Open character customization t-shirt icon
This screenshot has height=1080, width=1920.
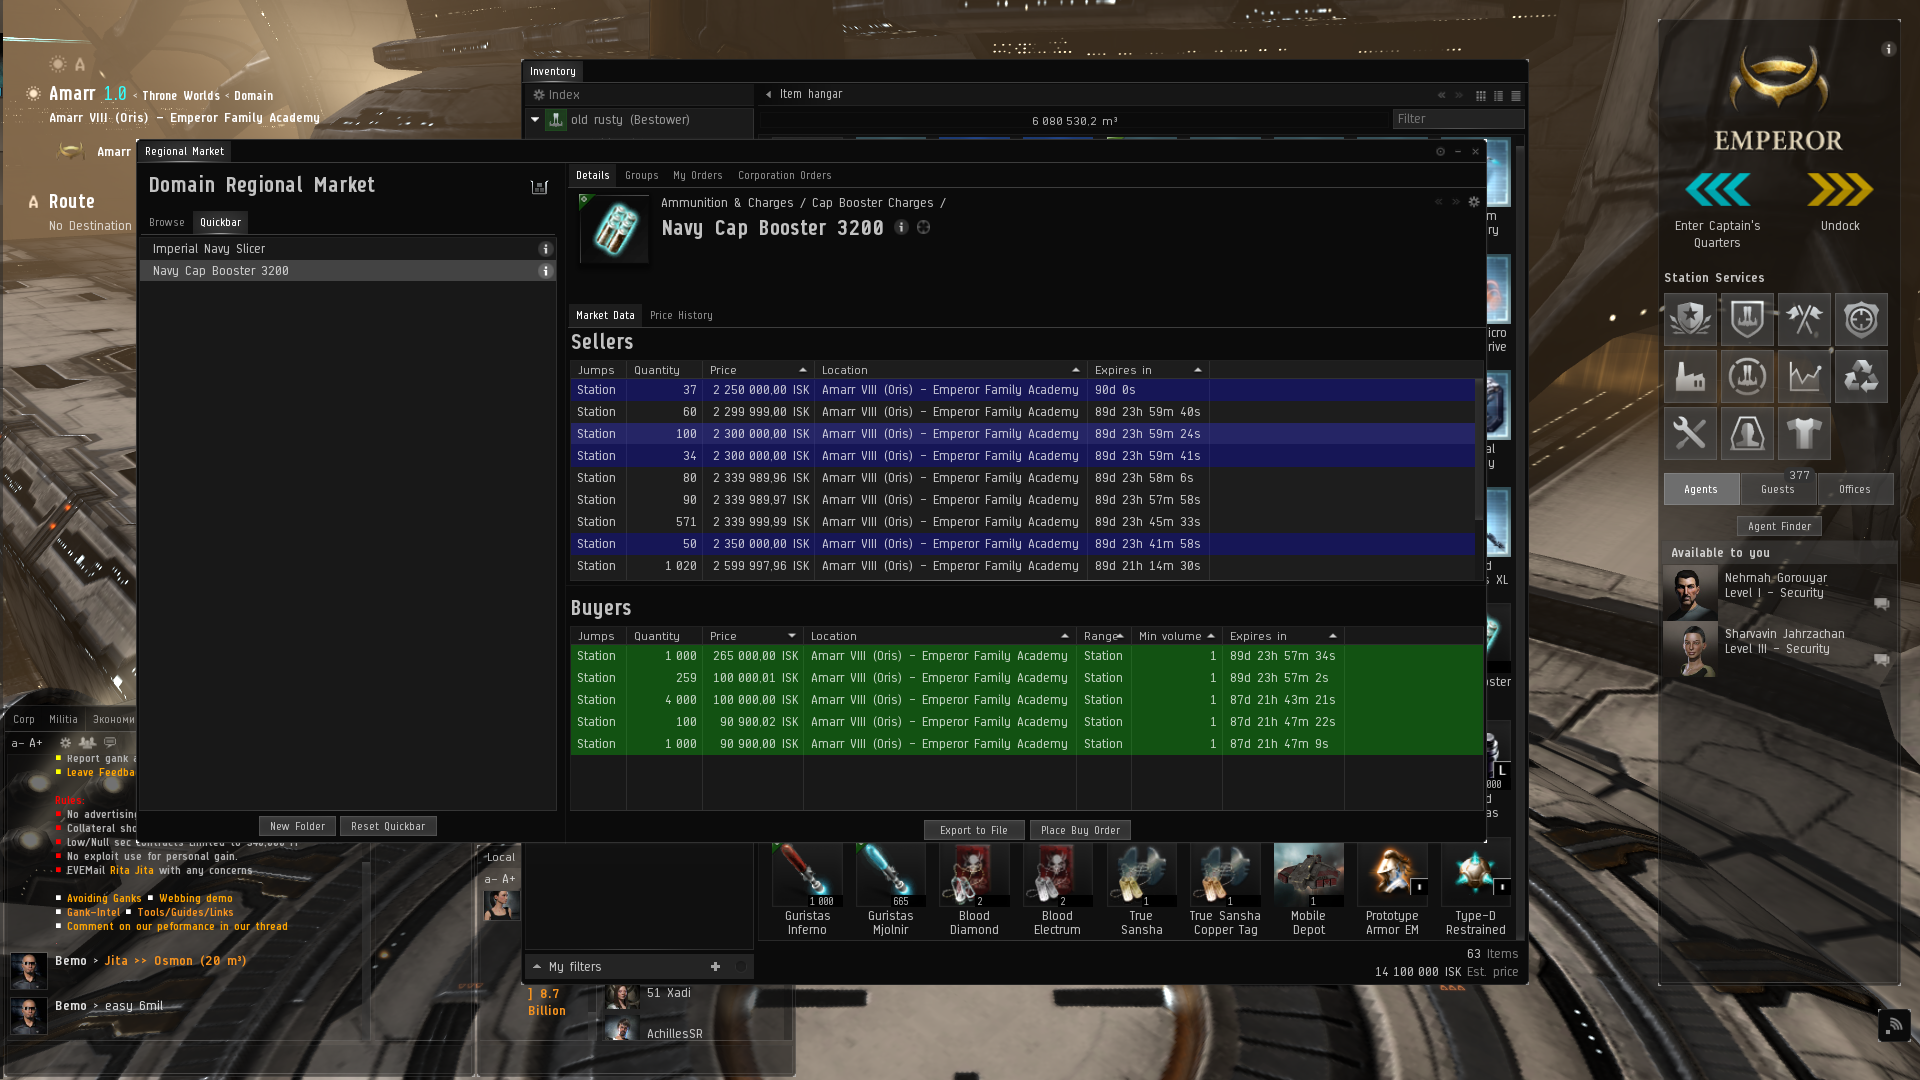pyautogui.click(x=1804, y=433)
